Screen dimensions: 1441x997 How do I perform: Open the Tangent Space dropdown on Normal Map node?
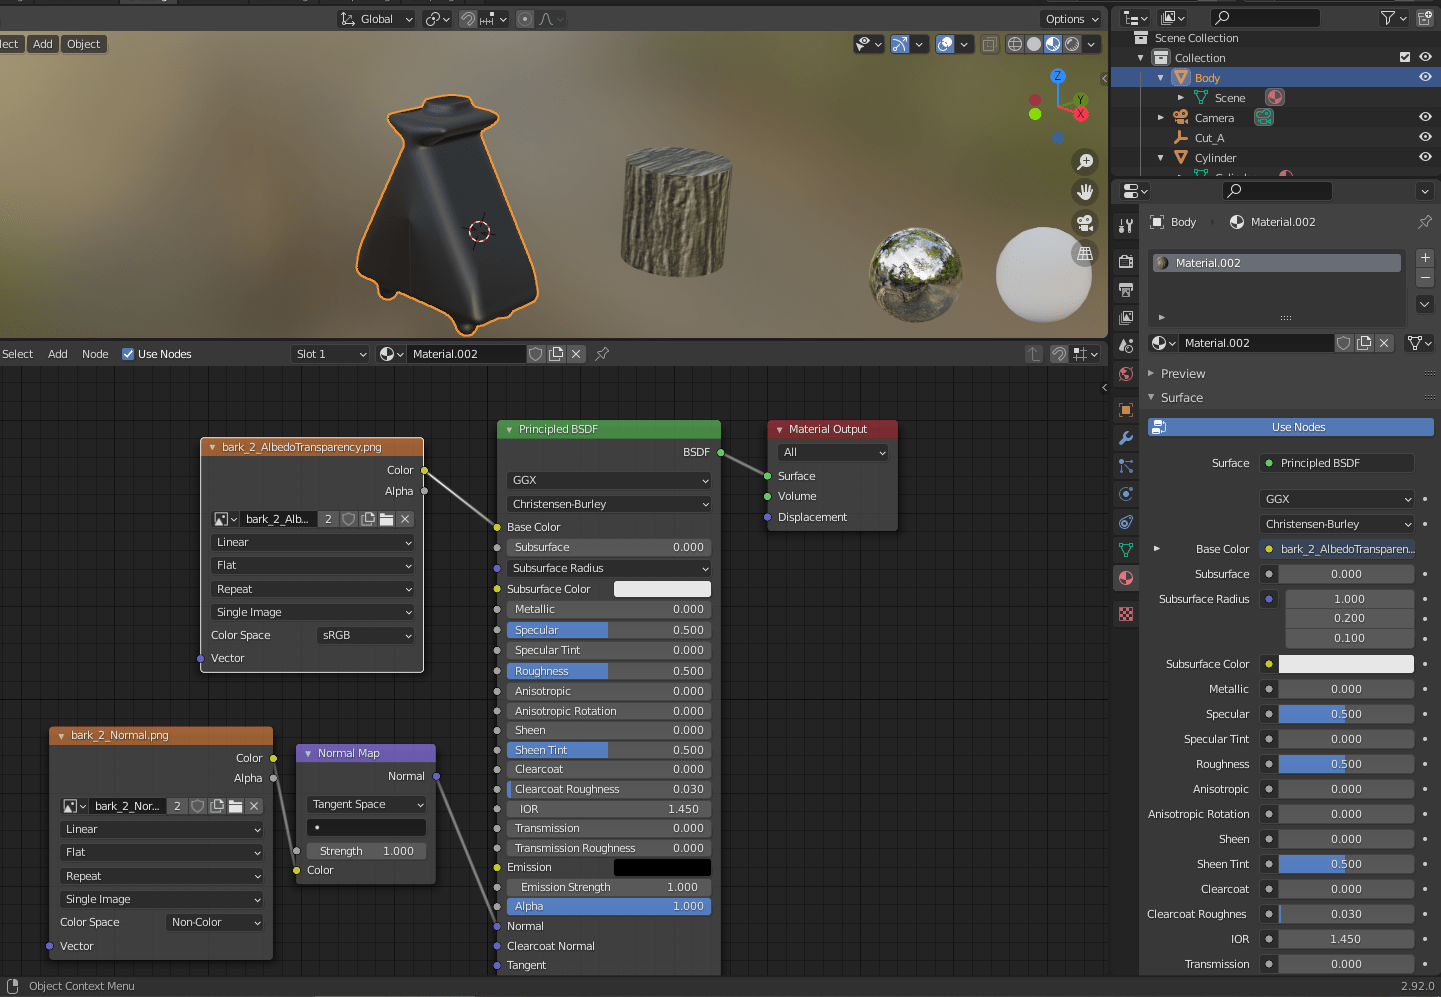pyautogui.click(x=366, y=803)
